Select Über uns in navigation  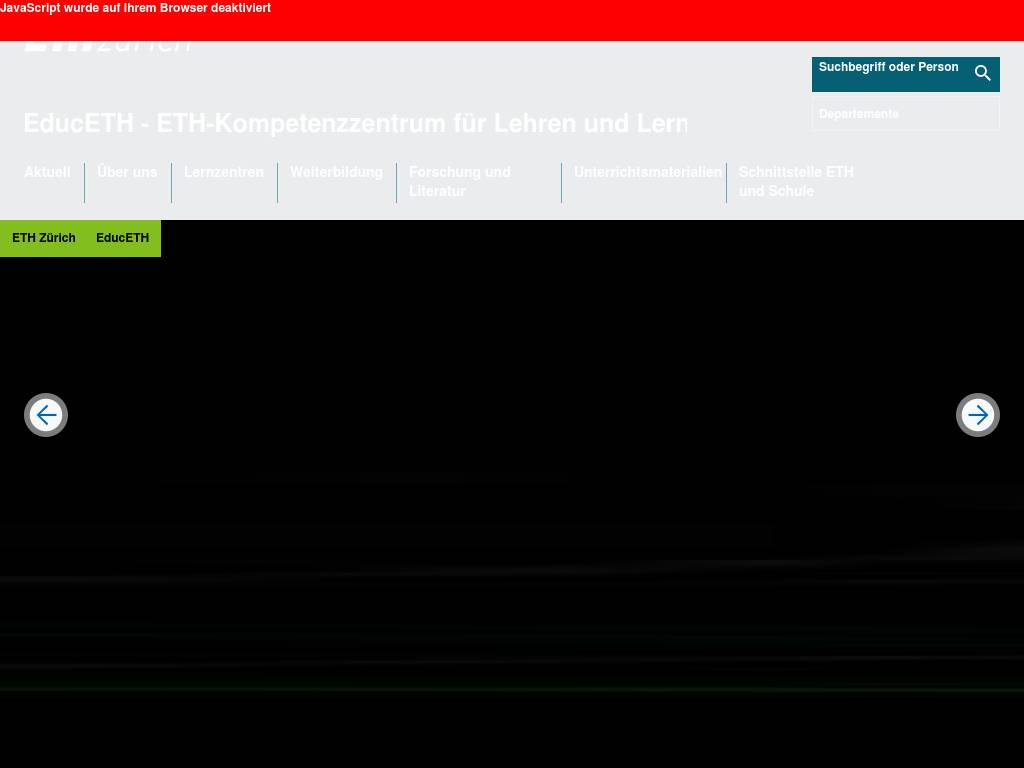click(x=127, y=172)
